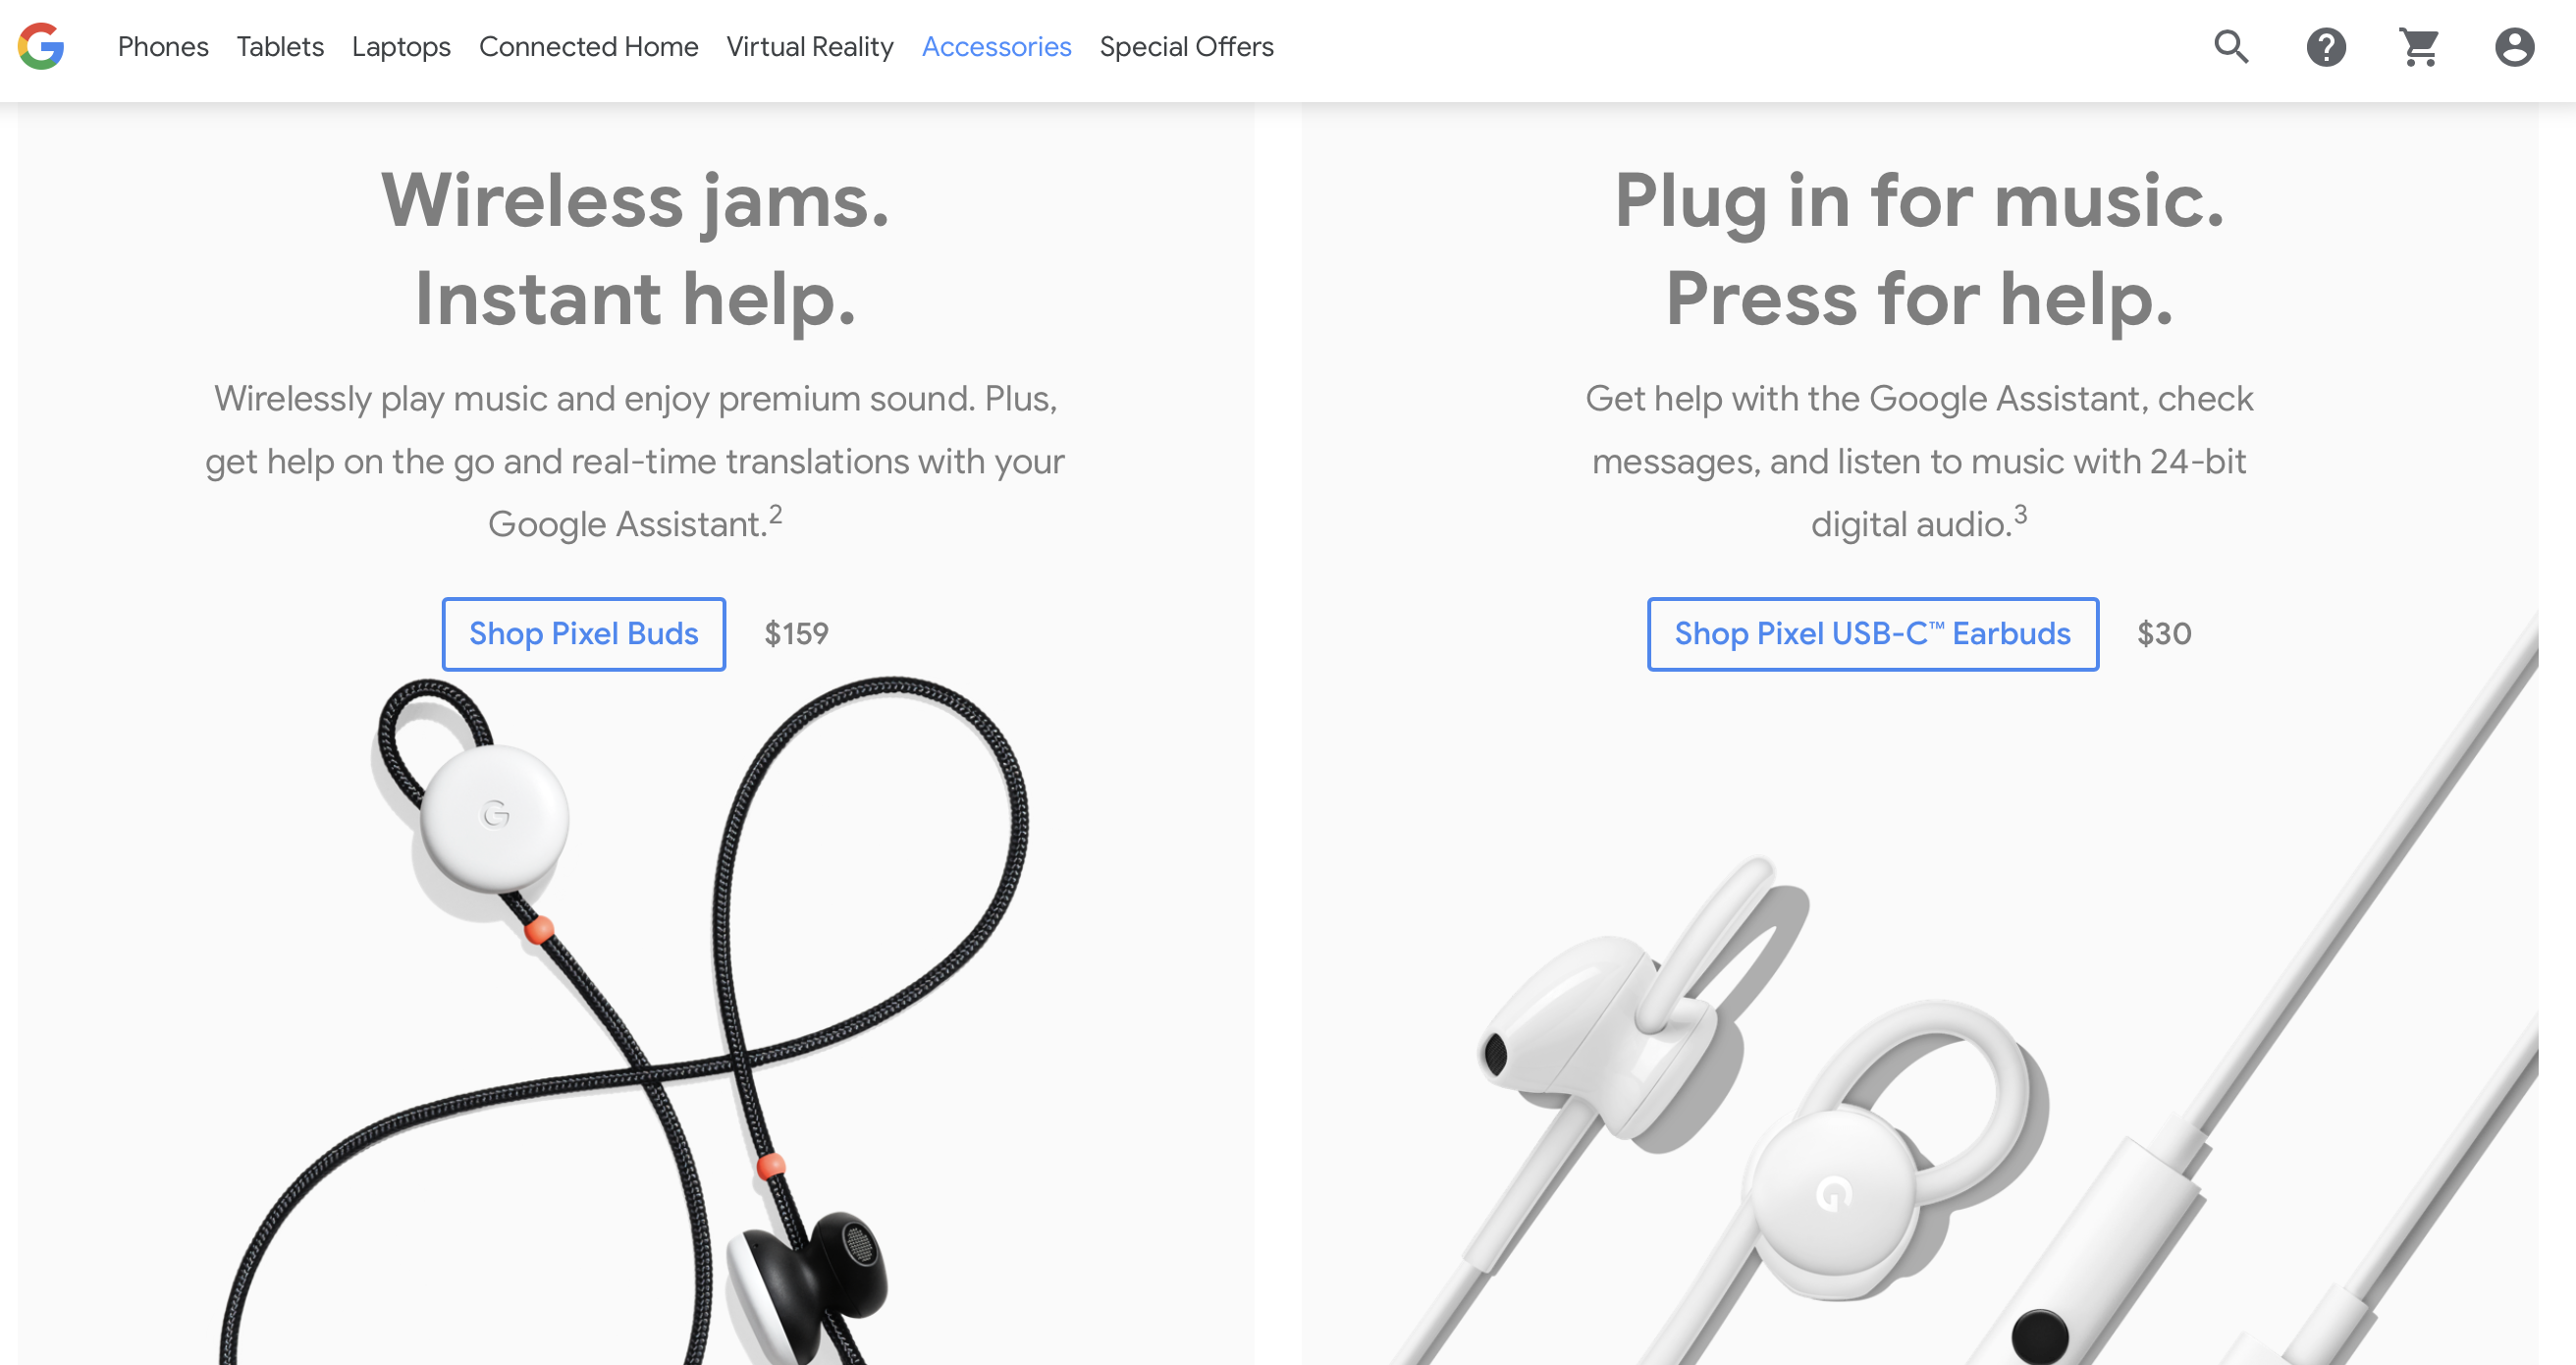Go to Tablets in navigation
Image resolution: width=2576 pixels, height=1365 pixels.
[280, 47]
